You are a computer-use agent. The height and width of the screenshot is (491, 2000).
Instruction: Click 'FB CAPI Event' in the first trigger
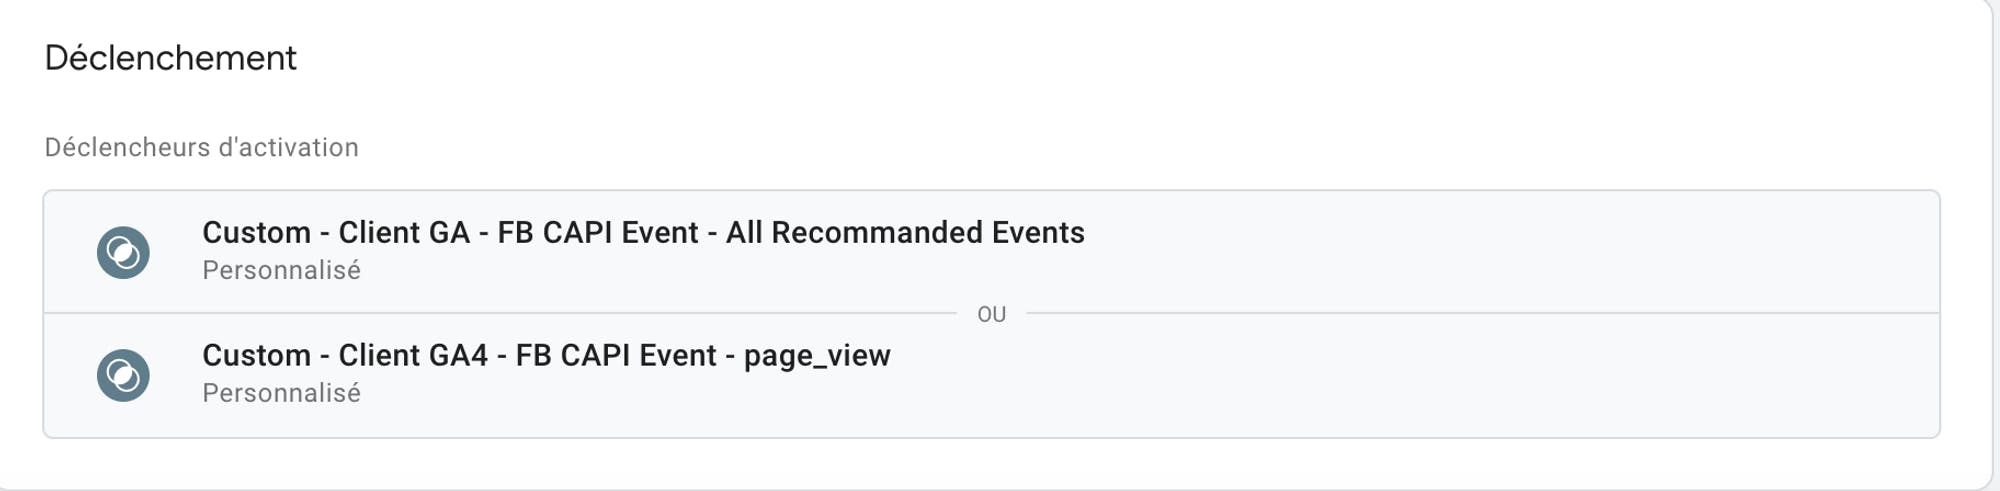point(598,233)
